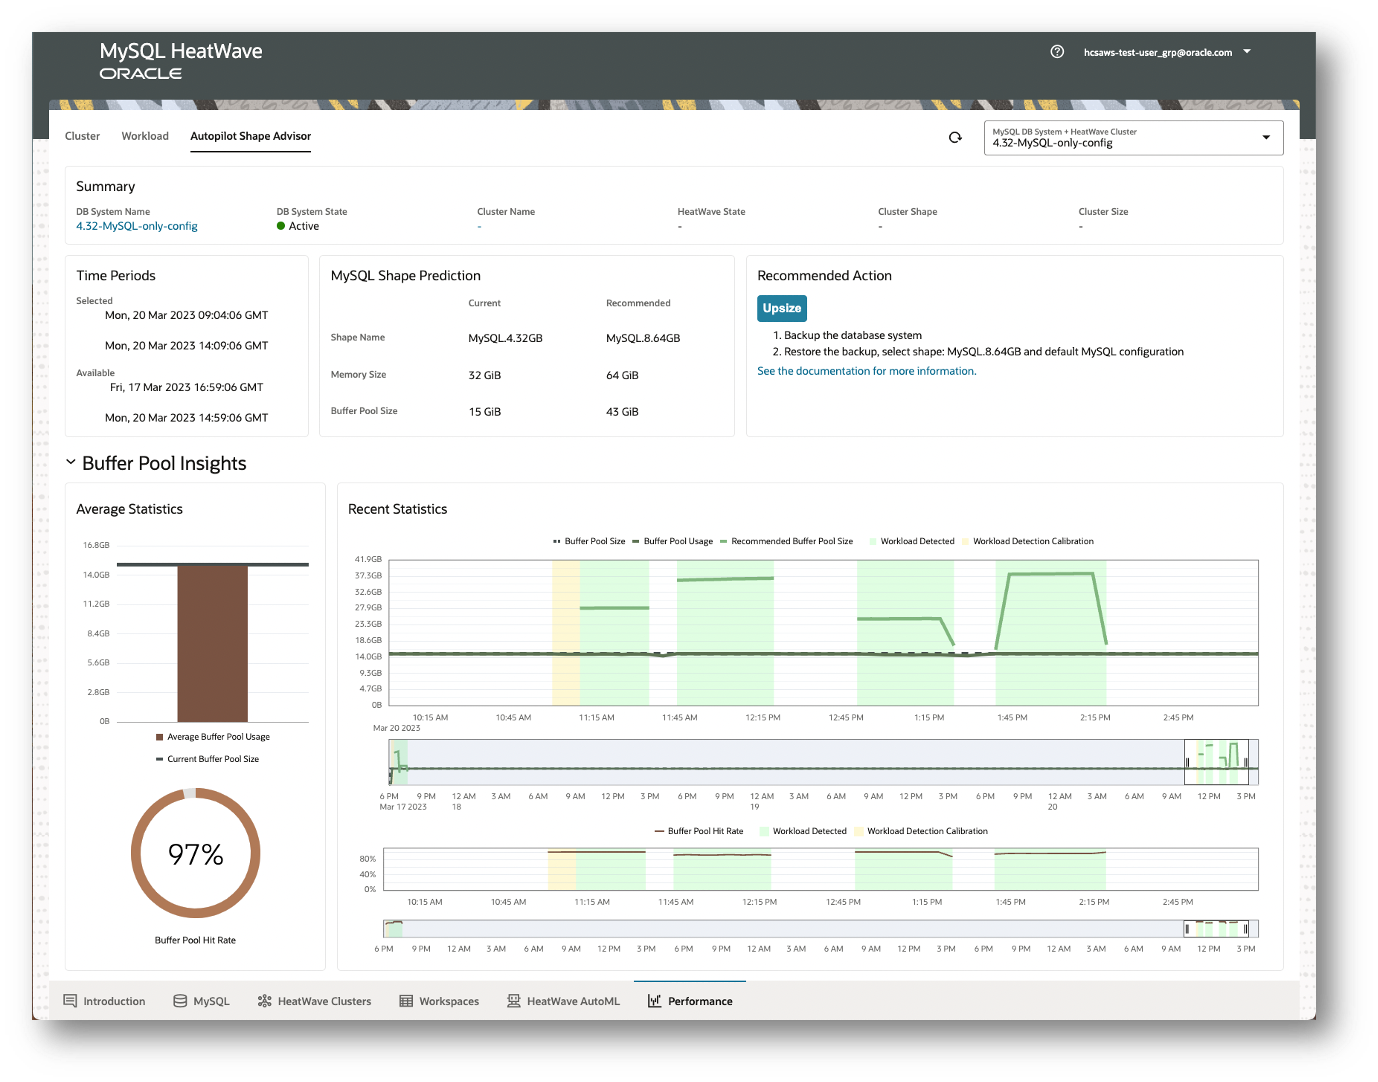Refresh data with the reload icon
Image resolution: width=1378 pixels, height=1082 pixels.
pyautogui.click(x=955, y=137)
